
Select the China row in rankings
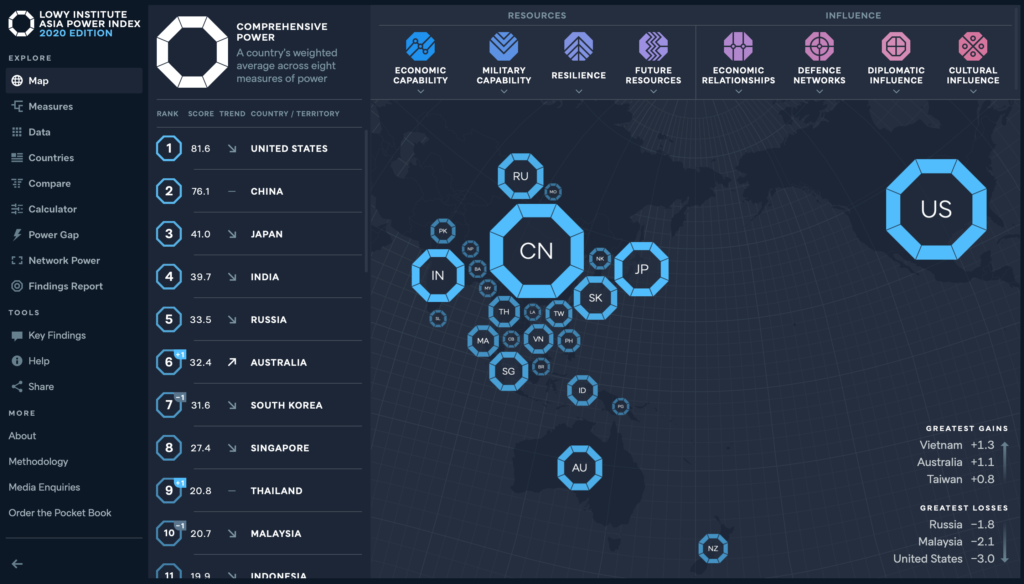[259, 191]
